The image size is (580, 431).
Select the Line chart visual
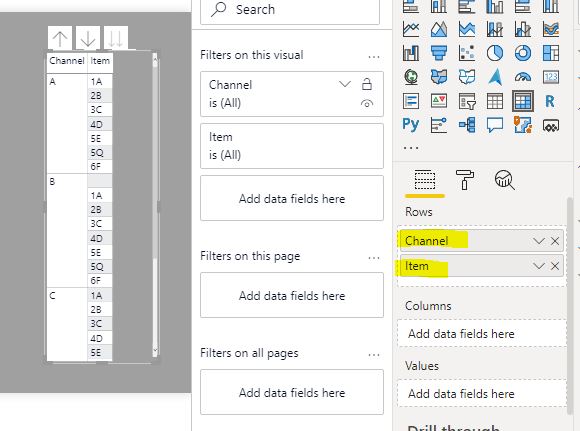coord(411,29)
